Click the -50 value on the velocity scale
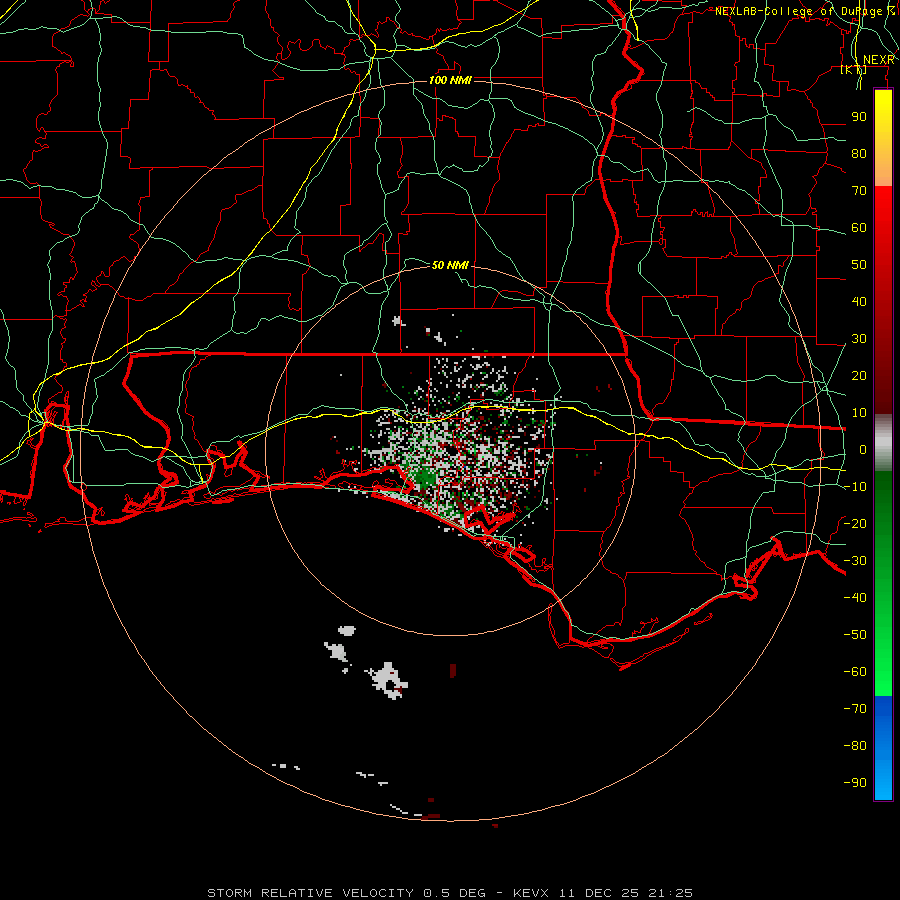900x900 pixels. tap(855, 635)
